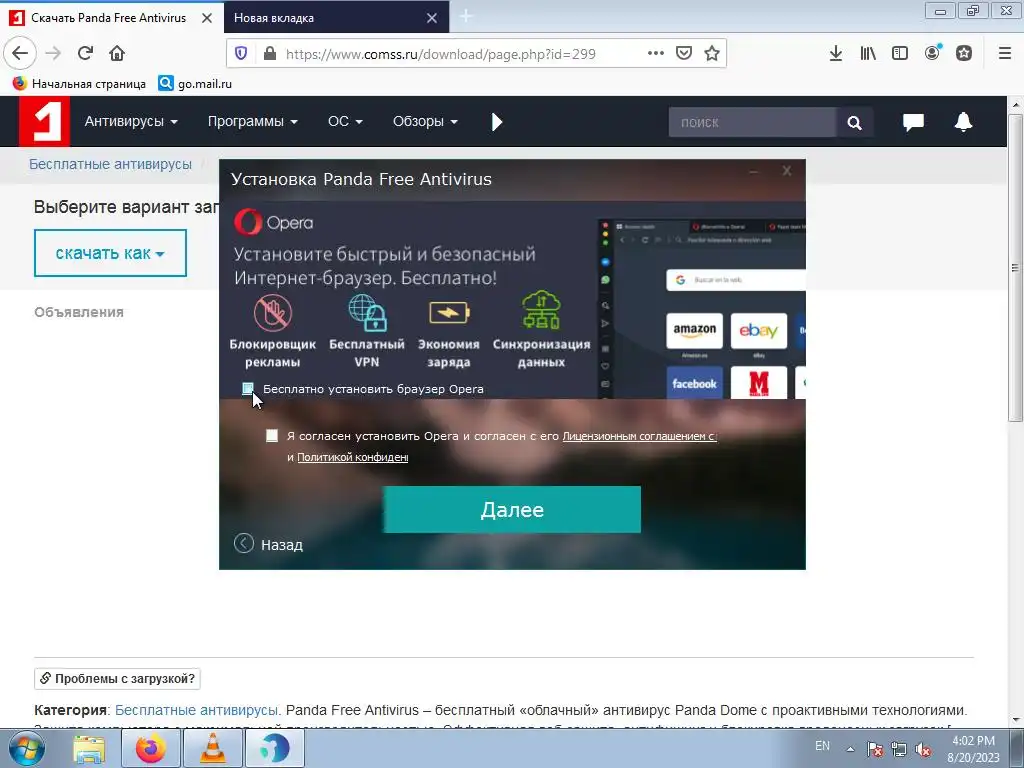The height and width of the screenshot is (768, 1024).
Task: Open 'Бесплатные антивирусы' breadcrumb link
Action: tap(110, 164)
